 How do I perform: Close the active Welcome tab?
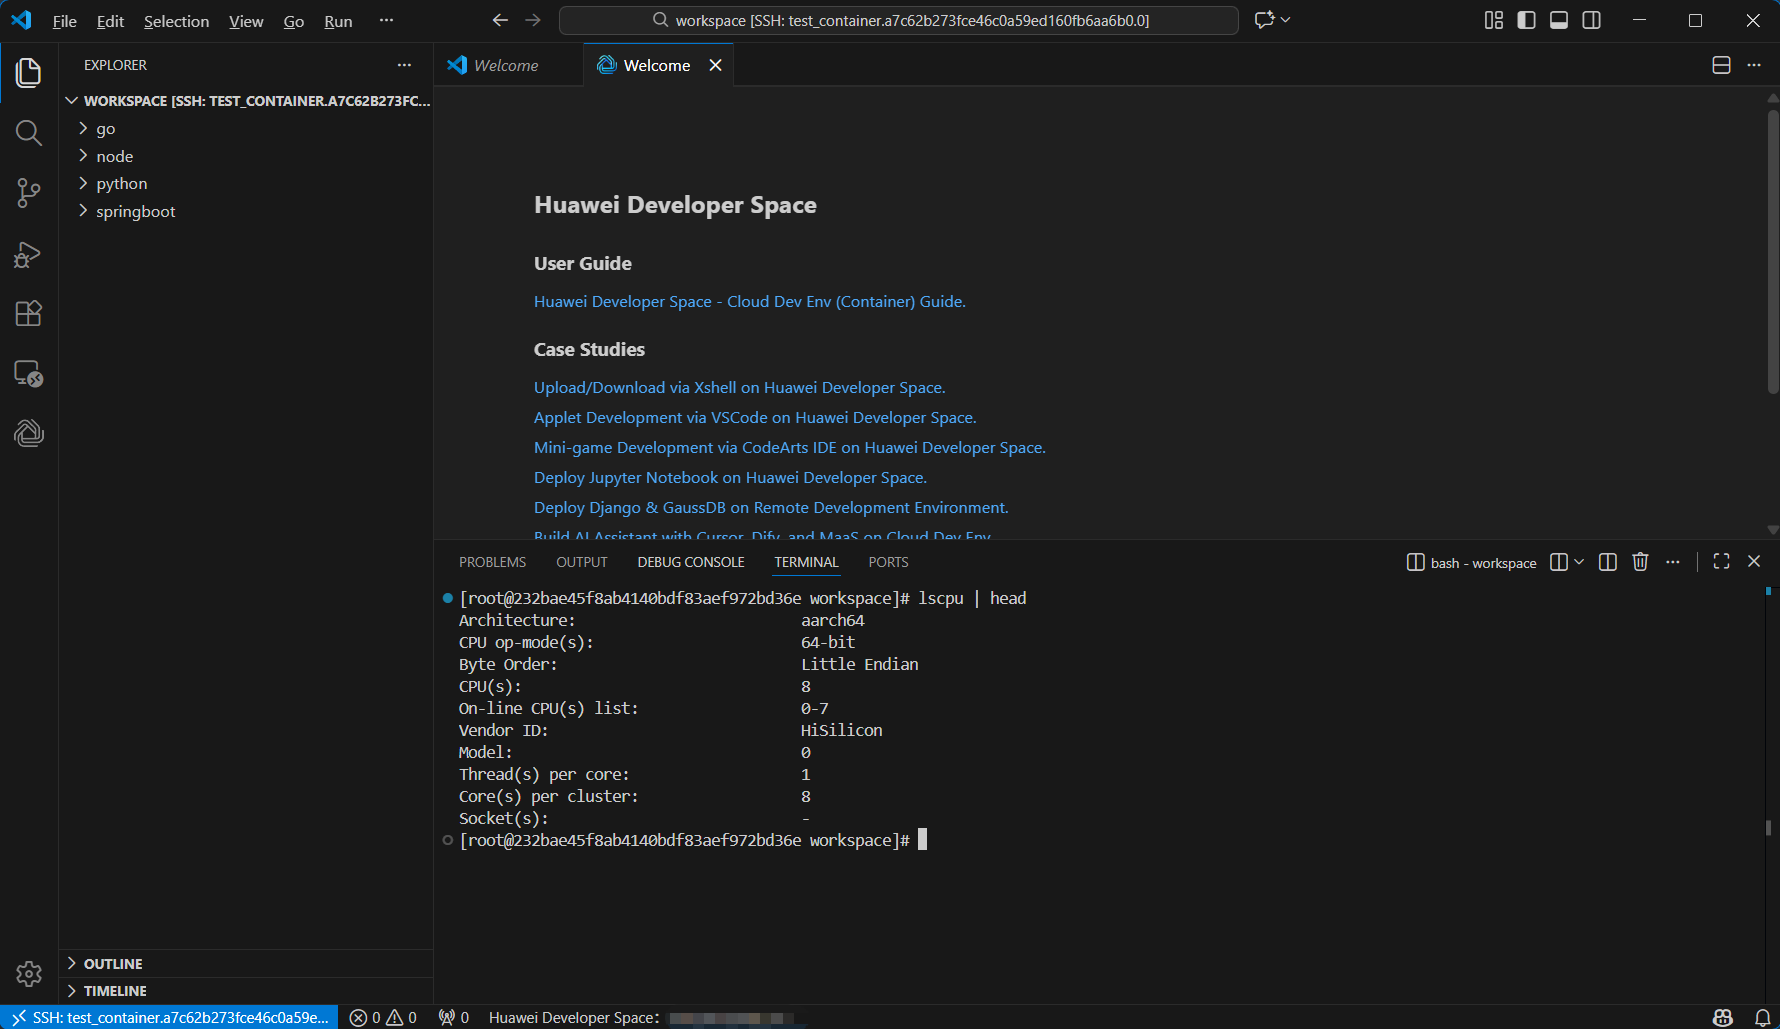pos(716,65)
